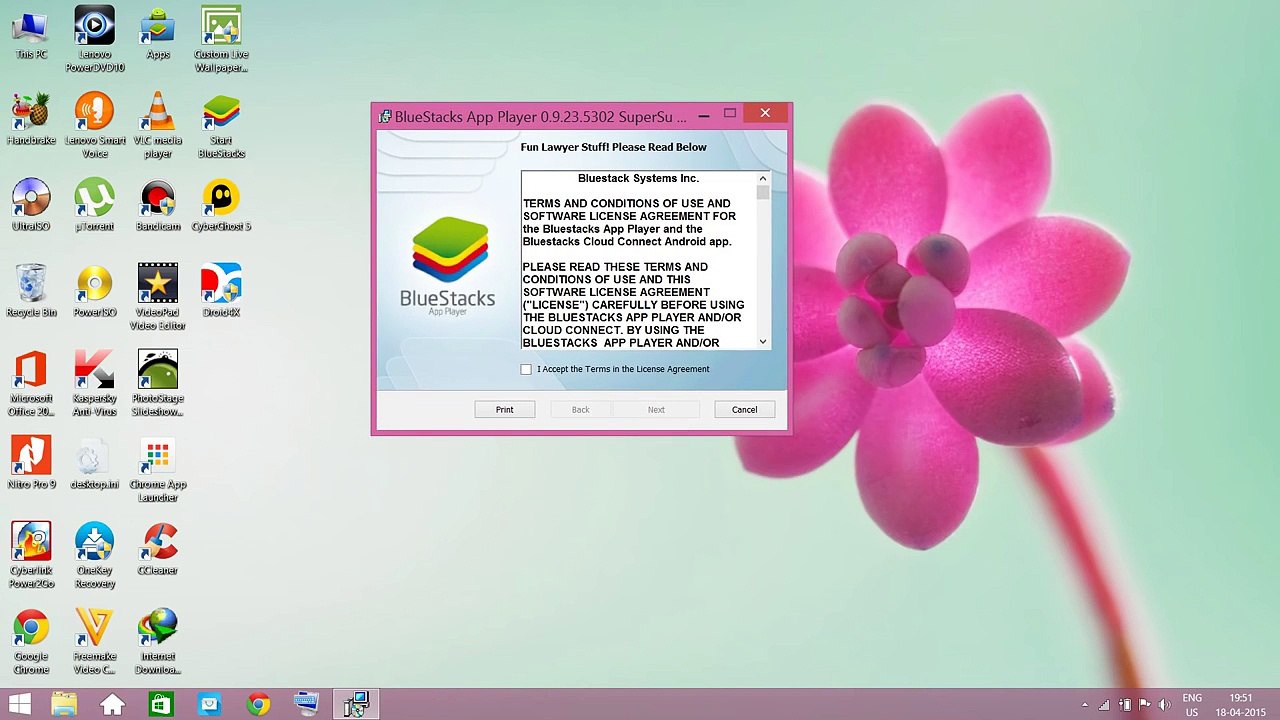This screenshot has height=720, width=1280.
Task: Launch Handbrake from the desktop
Action: point(31,120)
